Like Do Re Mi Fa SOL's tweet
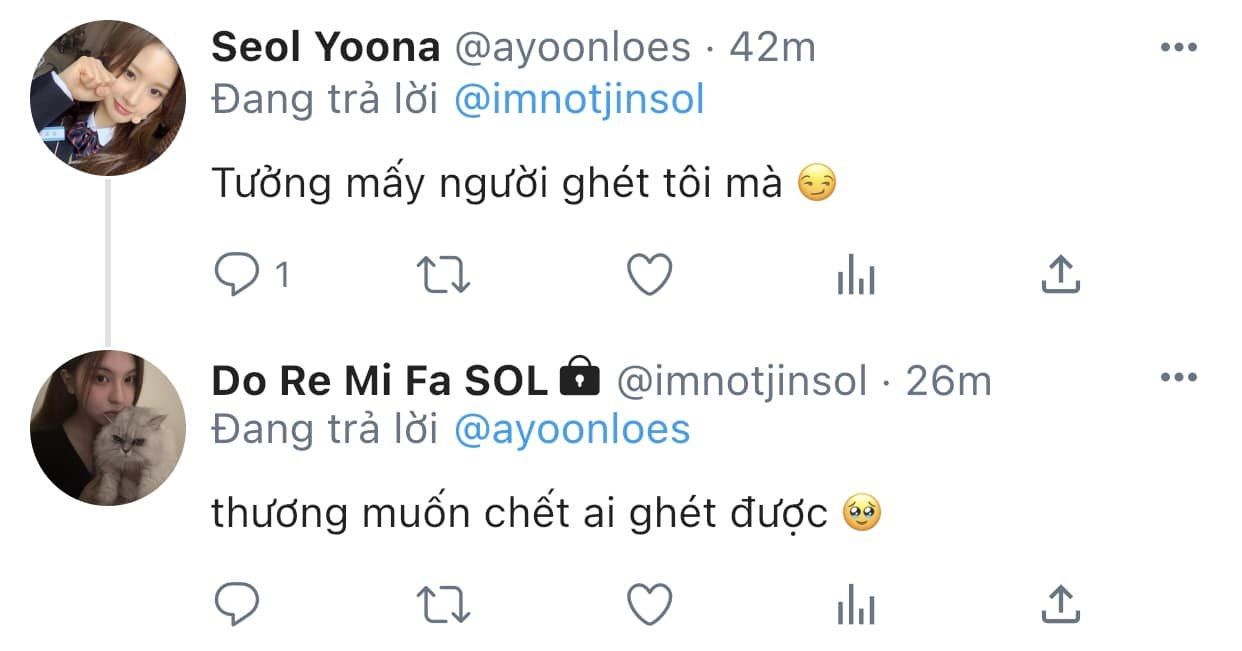 coord(650,604)
